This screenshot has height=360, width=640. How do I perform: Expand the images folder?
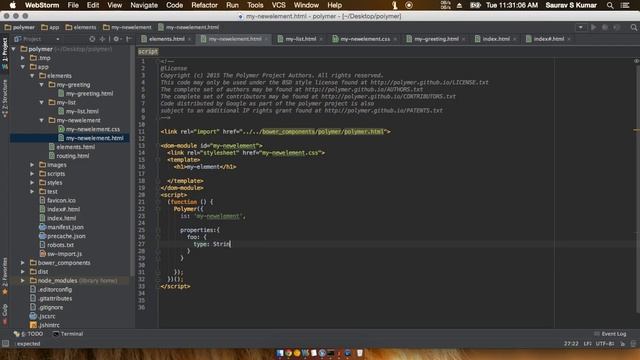click(x=32, y=165)
